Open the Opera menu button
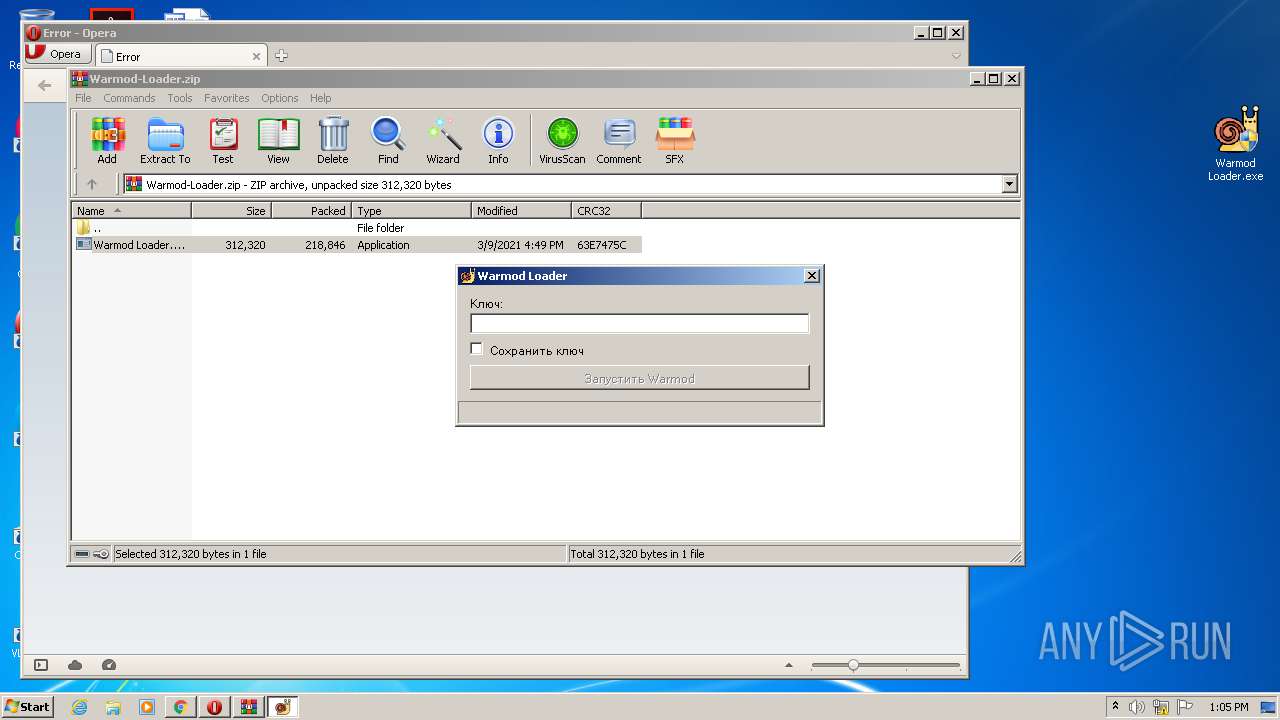Screen dimensions: 1280x720 tap(56, 54)
